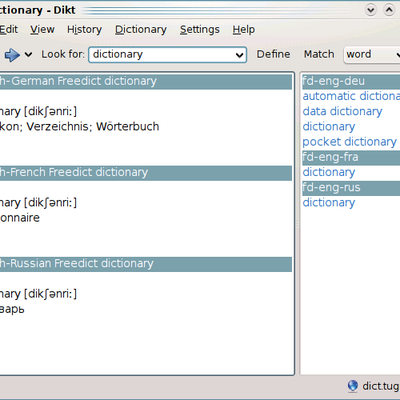
Task: Select dictionary under fd-eng-fra
Action: click(x=329, y=172)
